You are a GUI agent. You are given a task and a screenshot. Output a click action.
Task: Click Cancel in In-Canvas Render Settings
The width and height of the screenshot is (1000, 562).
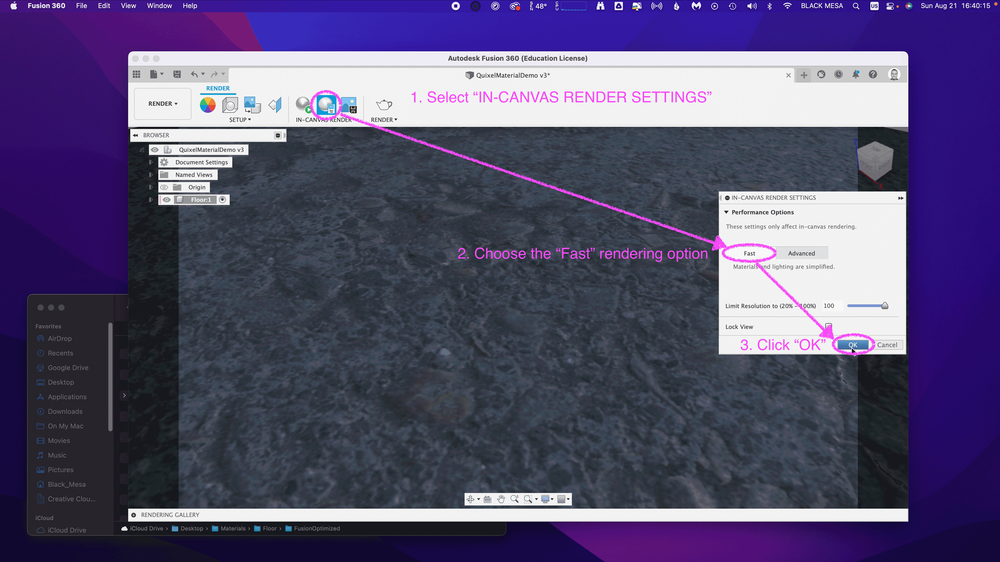click(886, 345)
